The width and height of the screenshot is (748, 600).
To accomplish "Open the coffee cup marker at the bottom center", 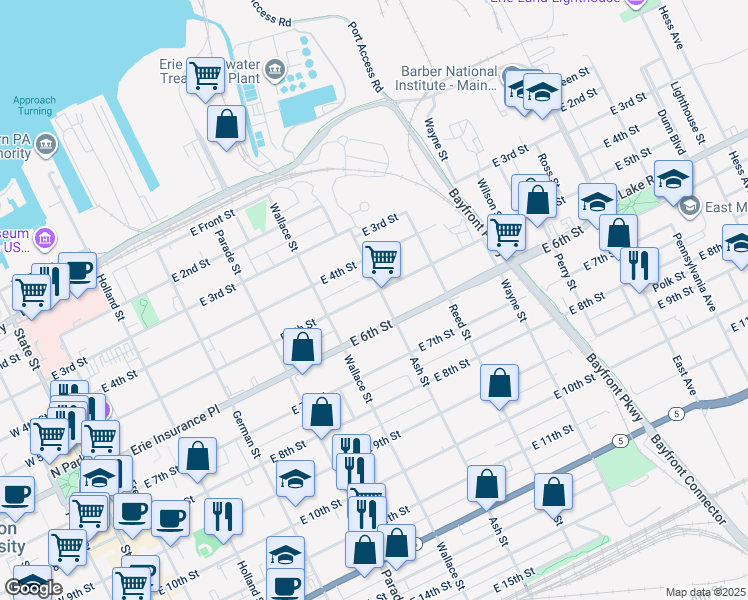I will 285,584.
